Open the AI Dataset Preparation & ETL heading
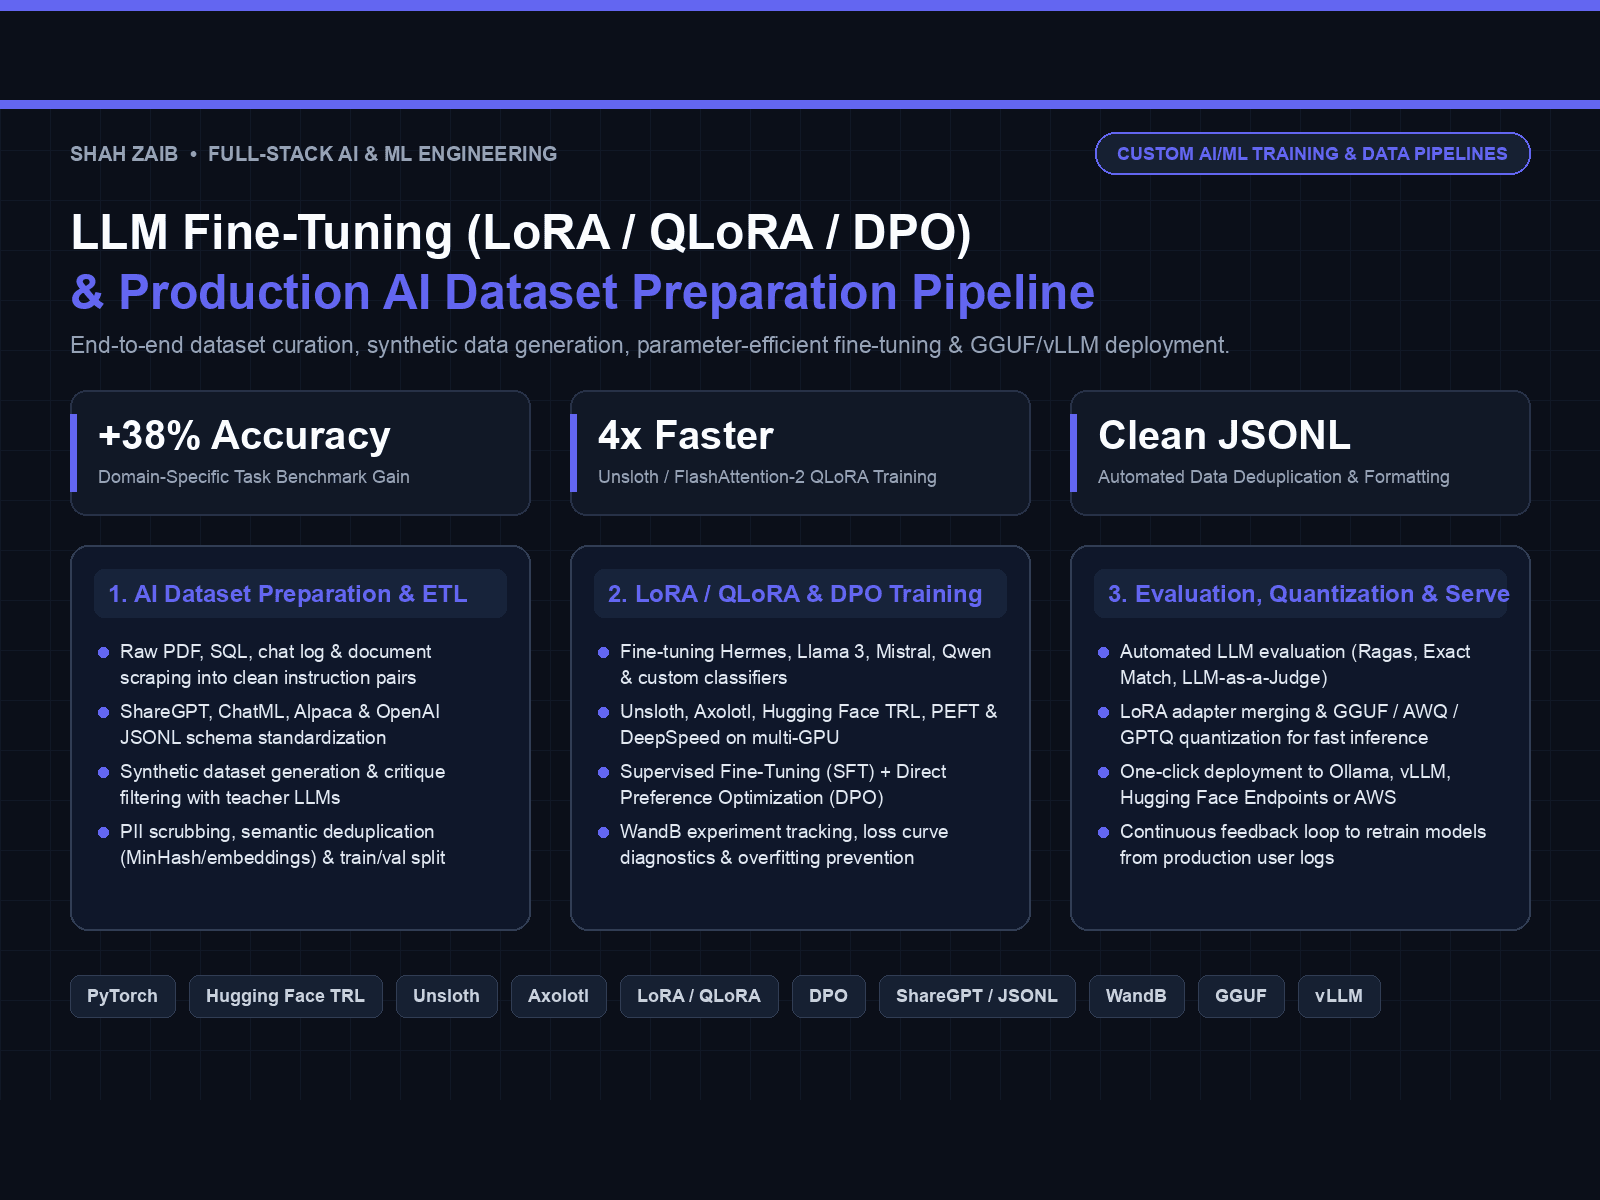This screenshot has height=1200, width=1600. (x=300, y=594)
